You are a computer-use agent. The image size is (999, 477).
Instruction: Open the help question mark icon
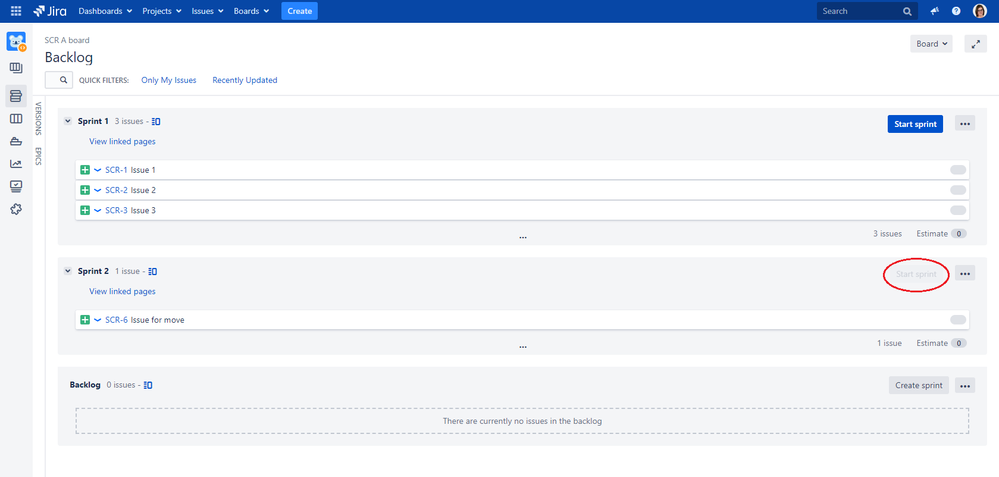956,11
